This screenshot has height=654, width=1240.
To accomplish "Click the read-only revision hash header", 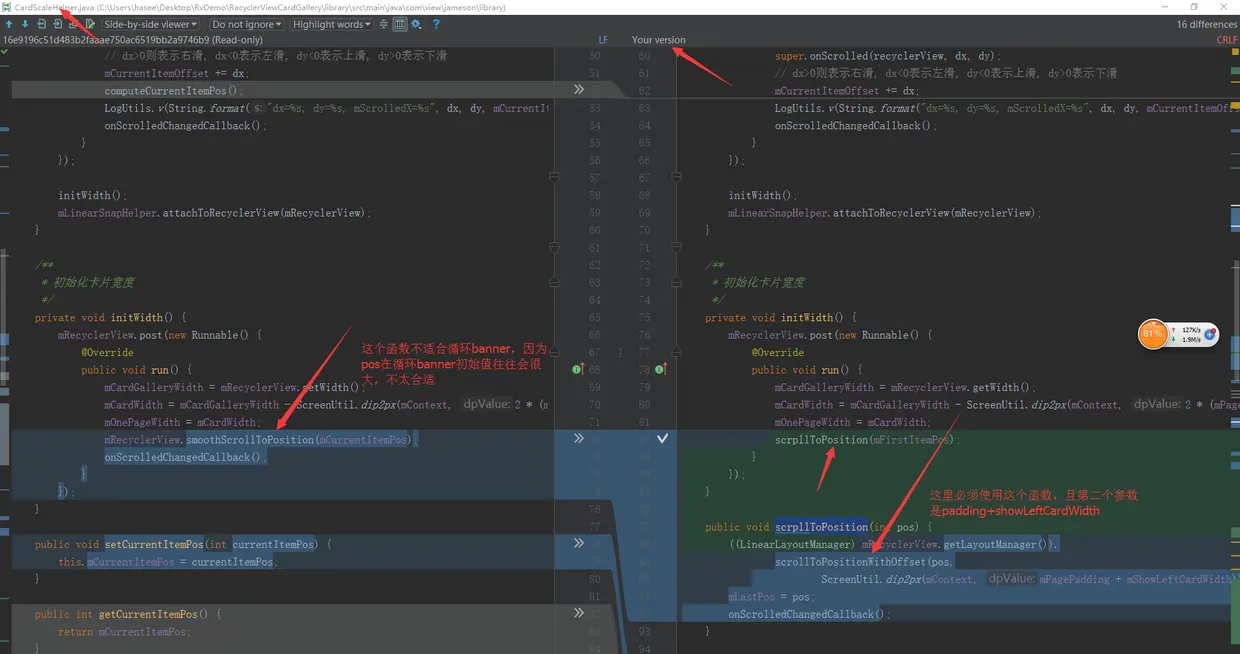I will click(x=133, y=40).
